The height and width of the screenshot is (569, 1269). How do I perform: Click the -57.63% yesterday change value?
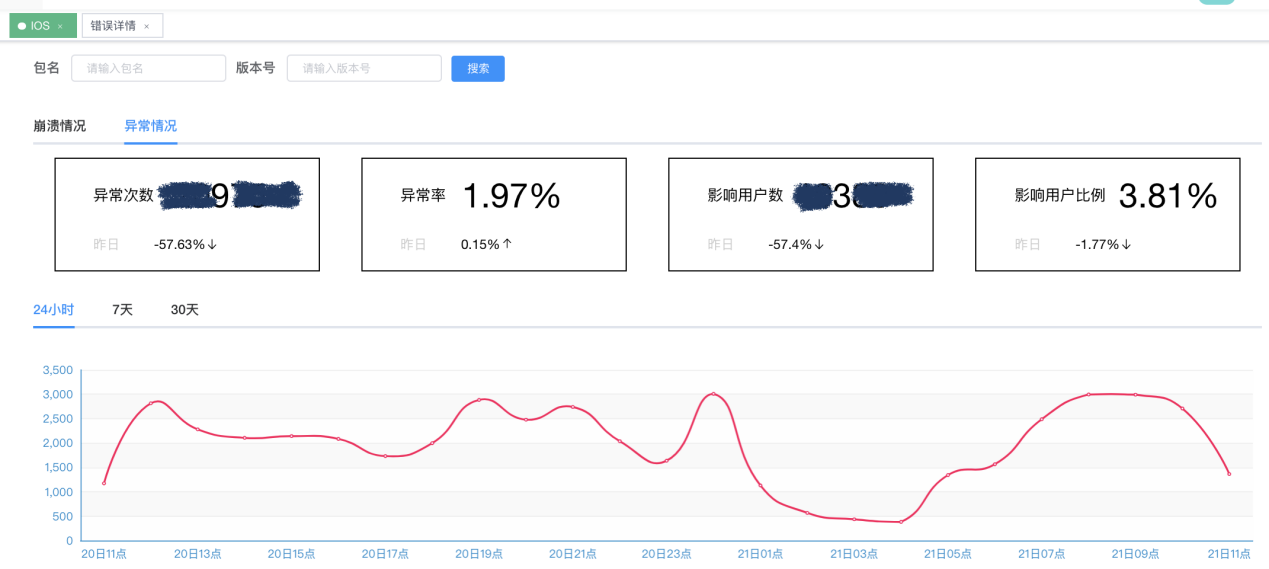tap(186, 244)
